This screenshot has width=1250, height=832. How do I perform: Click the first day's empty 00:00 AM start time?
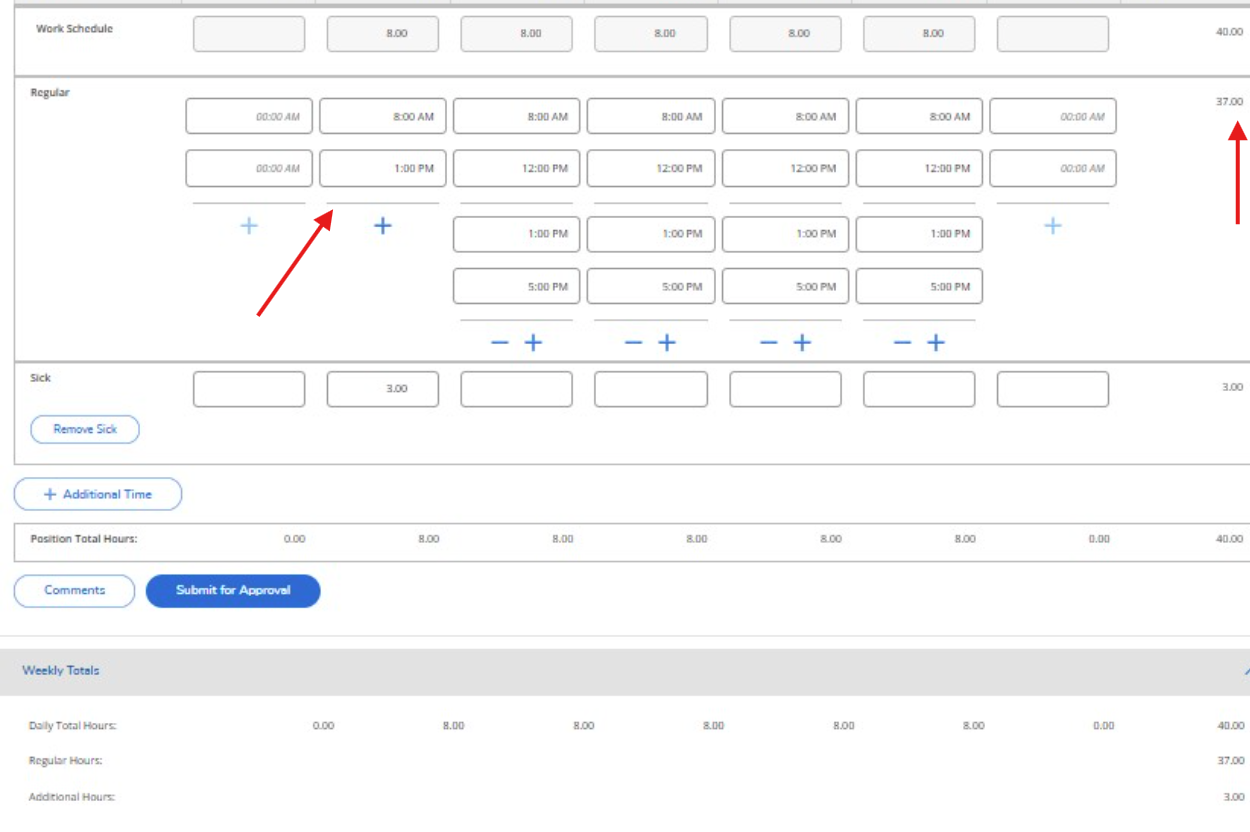[x=249, y=117]
